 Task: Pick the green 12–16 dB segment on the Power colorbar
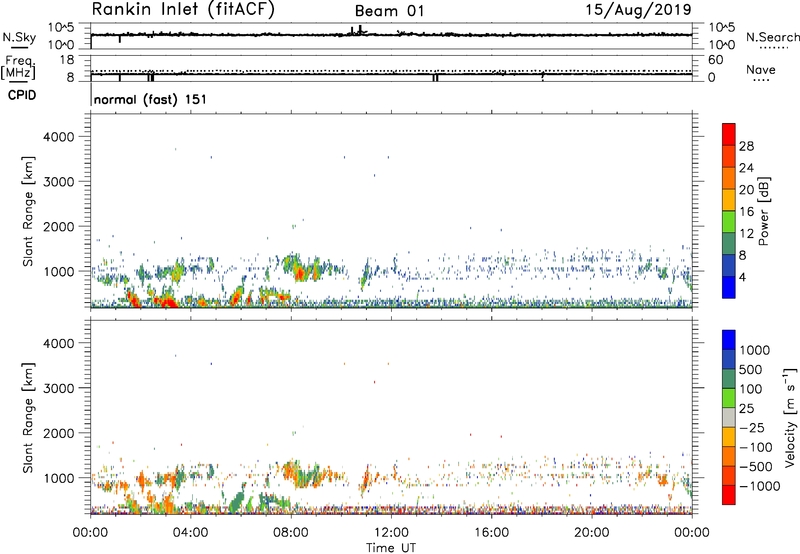[x=729, y=221]
